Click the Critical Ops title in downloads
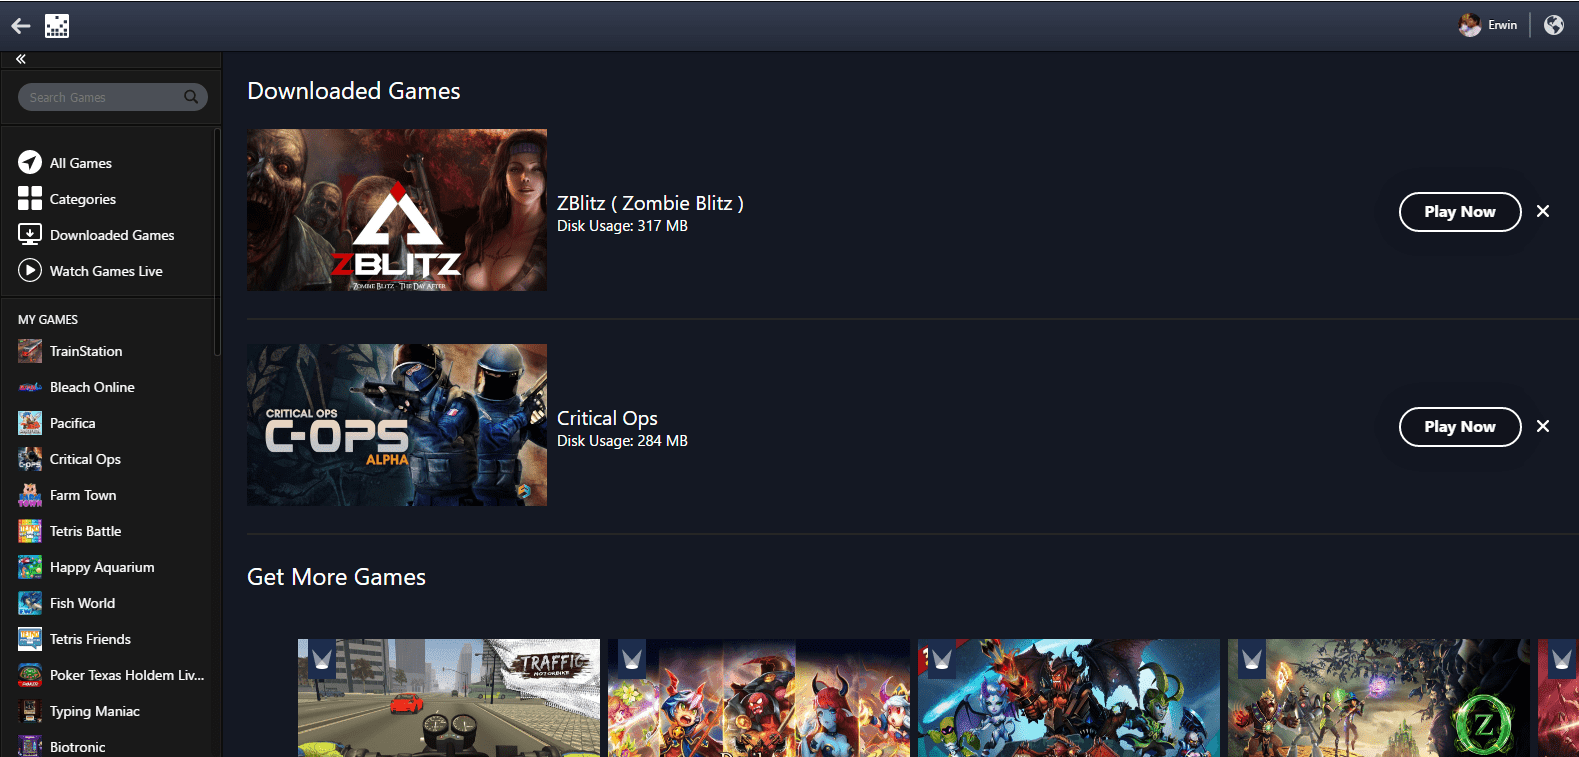Viewport: 1579px width, 757px height. point(607,418)
